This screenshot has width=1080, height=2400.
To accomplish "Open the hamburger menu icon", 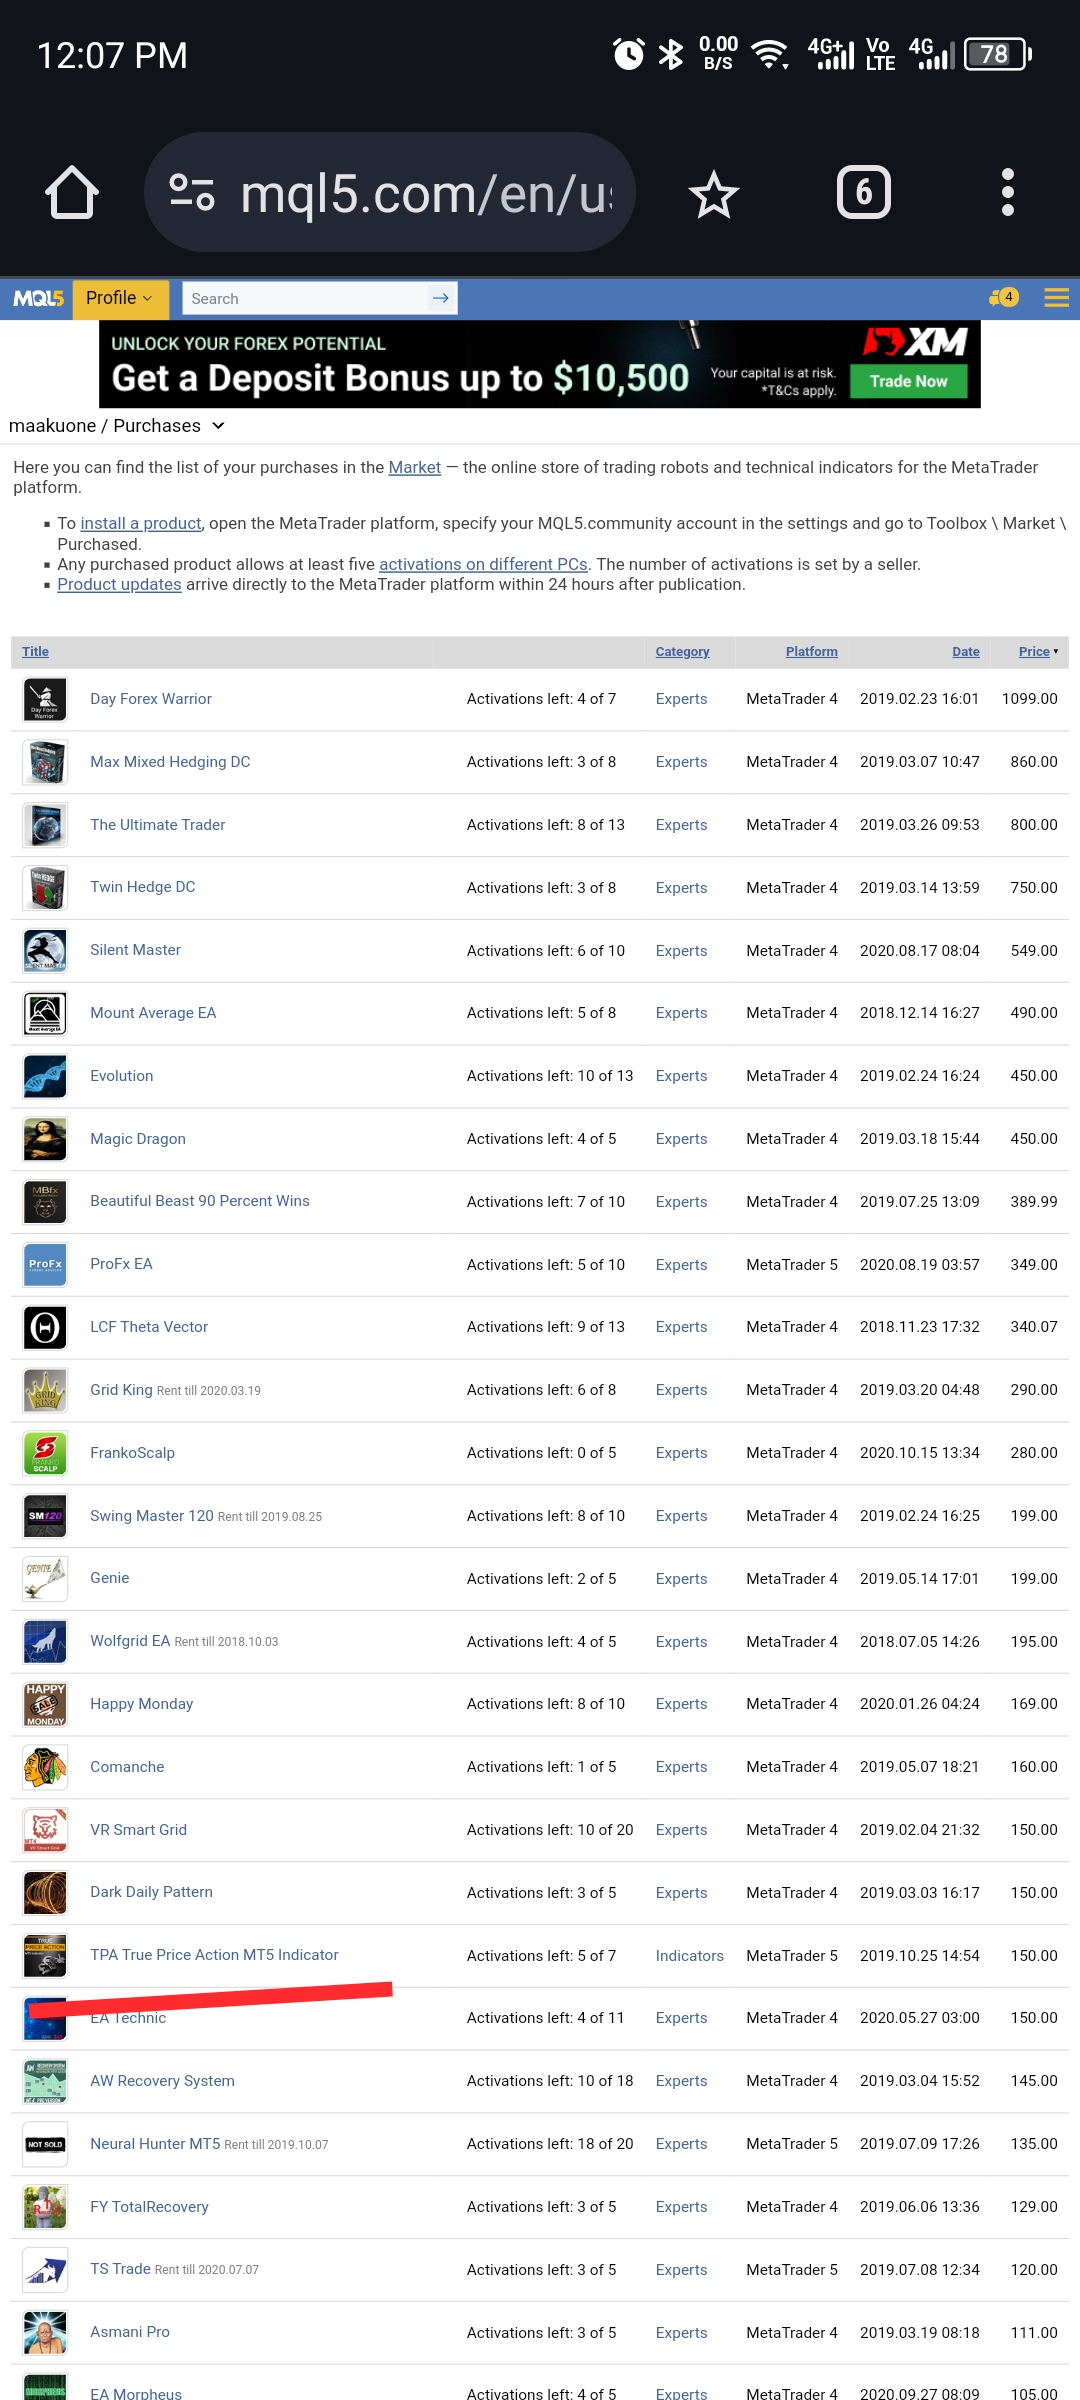I will 1056,298.
